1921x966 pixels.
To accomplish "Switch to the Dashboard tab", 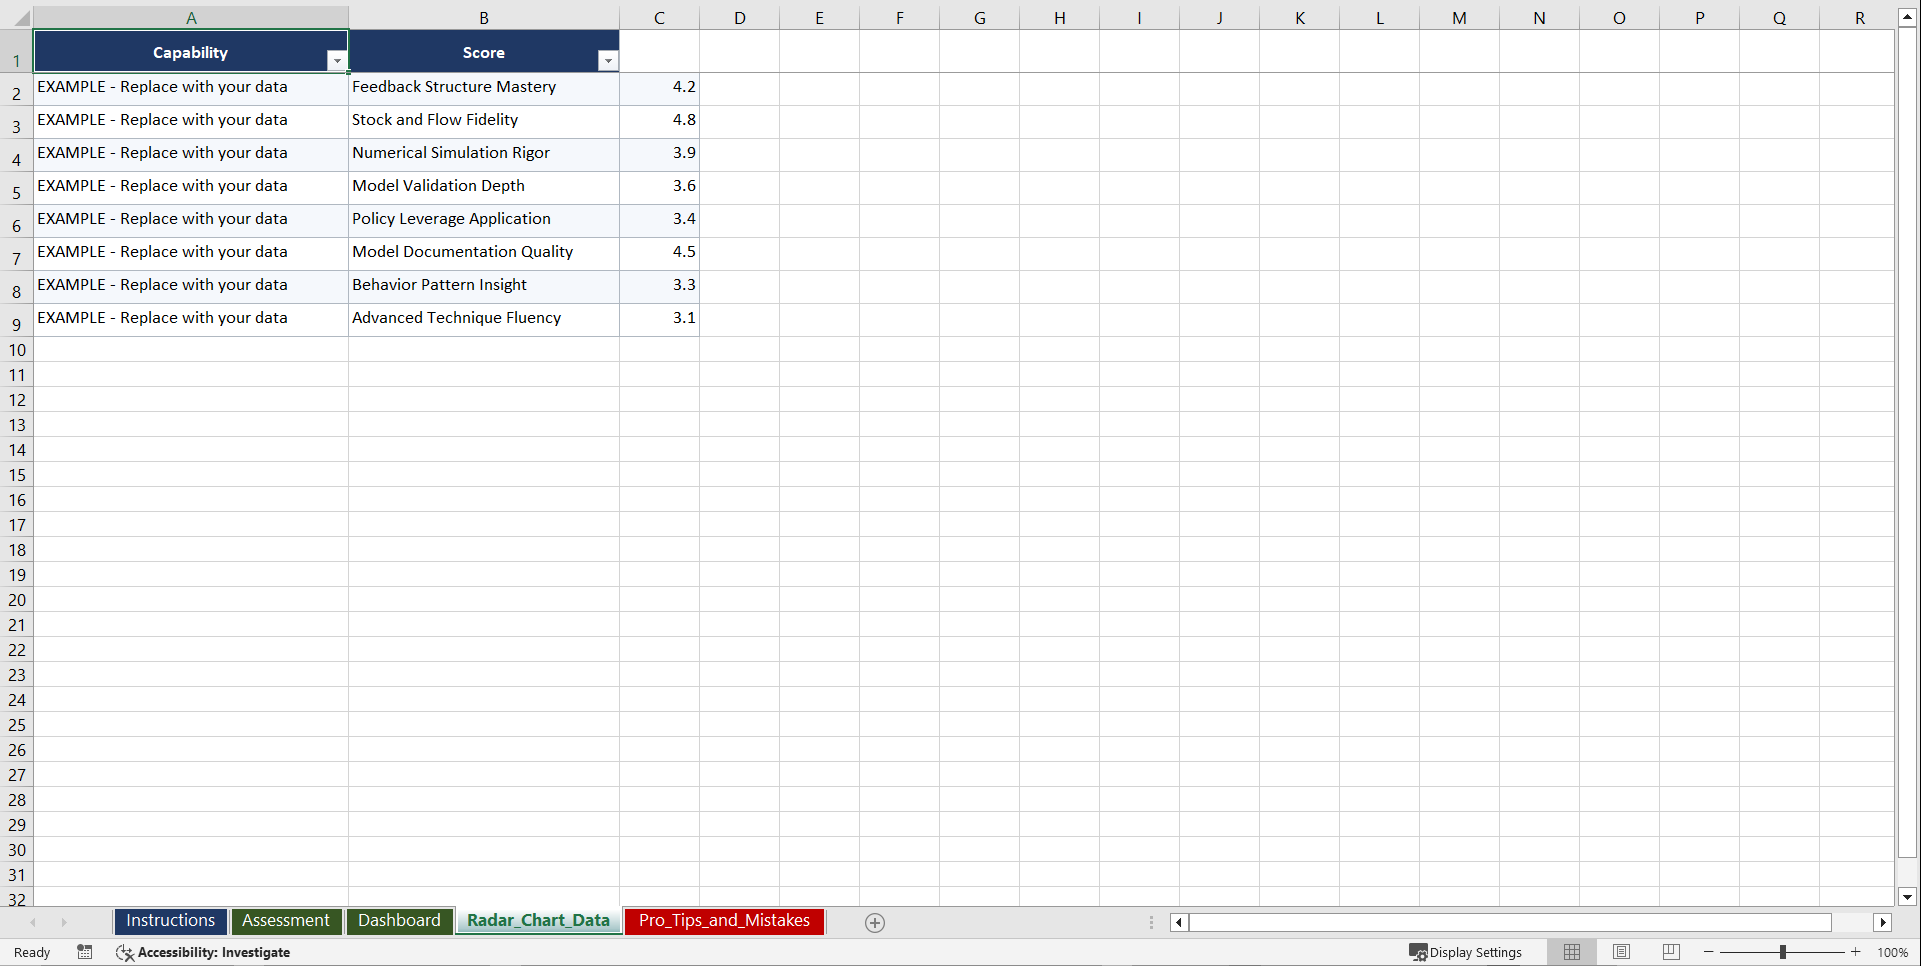I will pyautogui.click(x=399, y=921).
